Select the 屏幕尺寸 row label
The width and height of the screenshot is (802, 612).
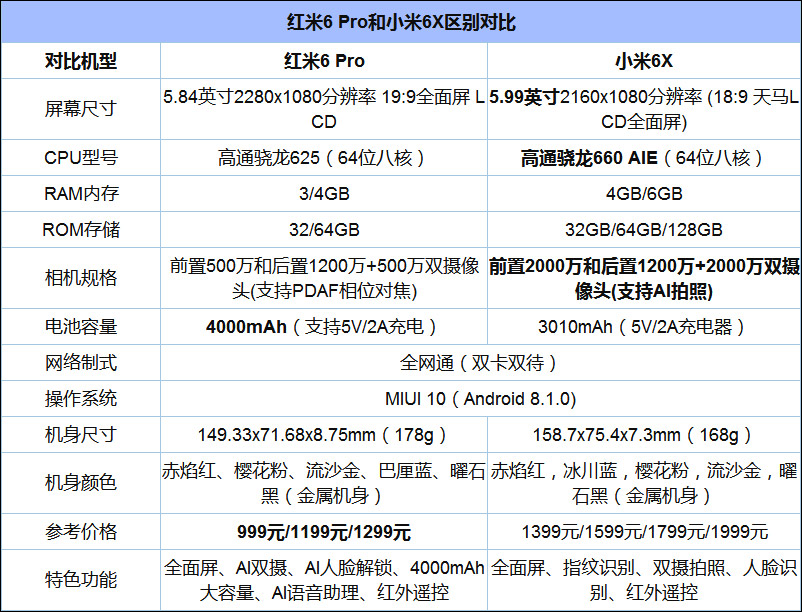[81, 109]
